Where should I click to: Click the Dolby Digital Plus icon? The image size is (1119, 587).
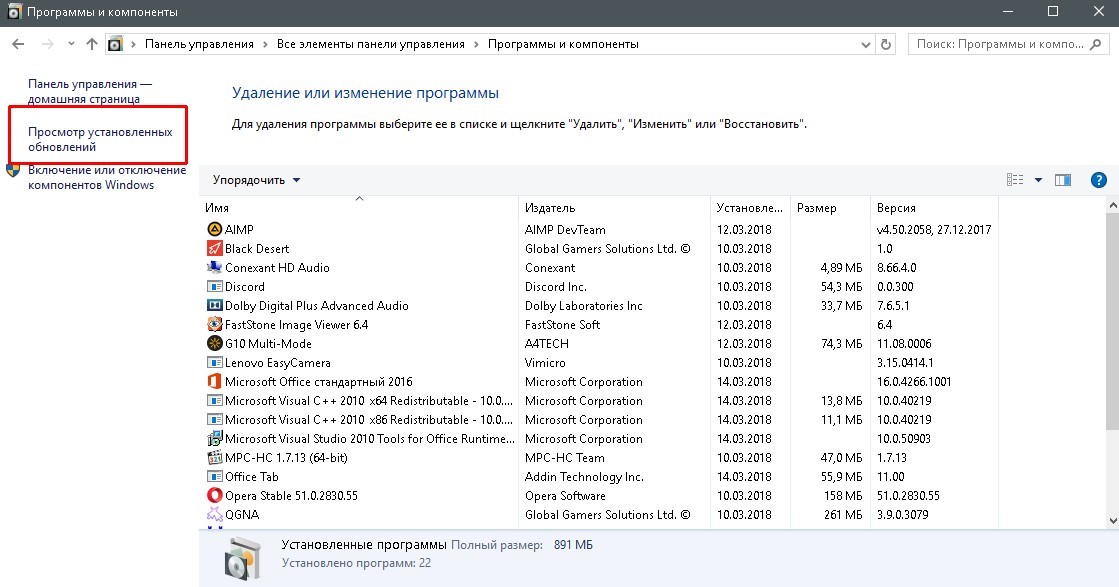pos(214,305)
